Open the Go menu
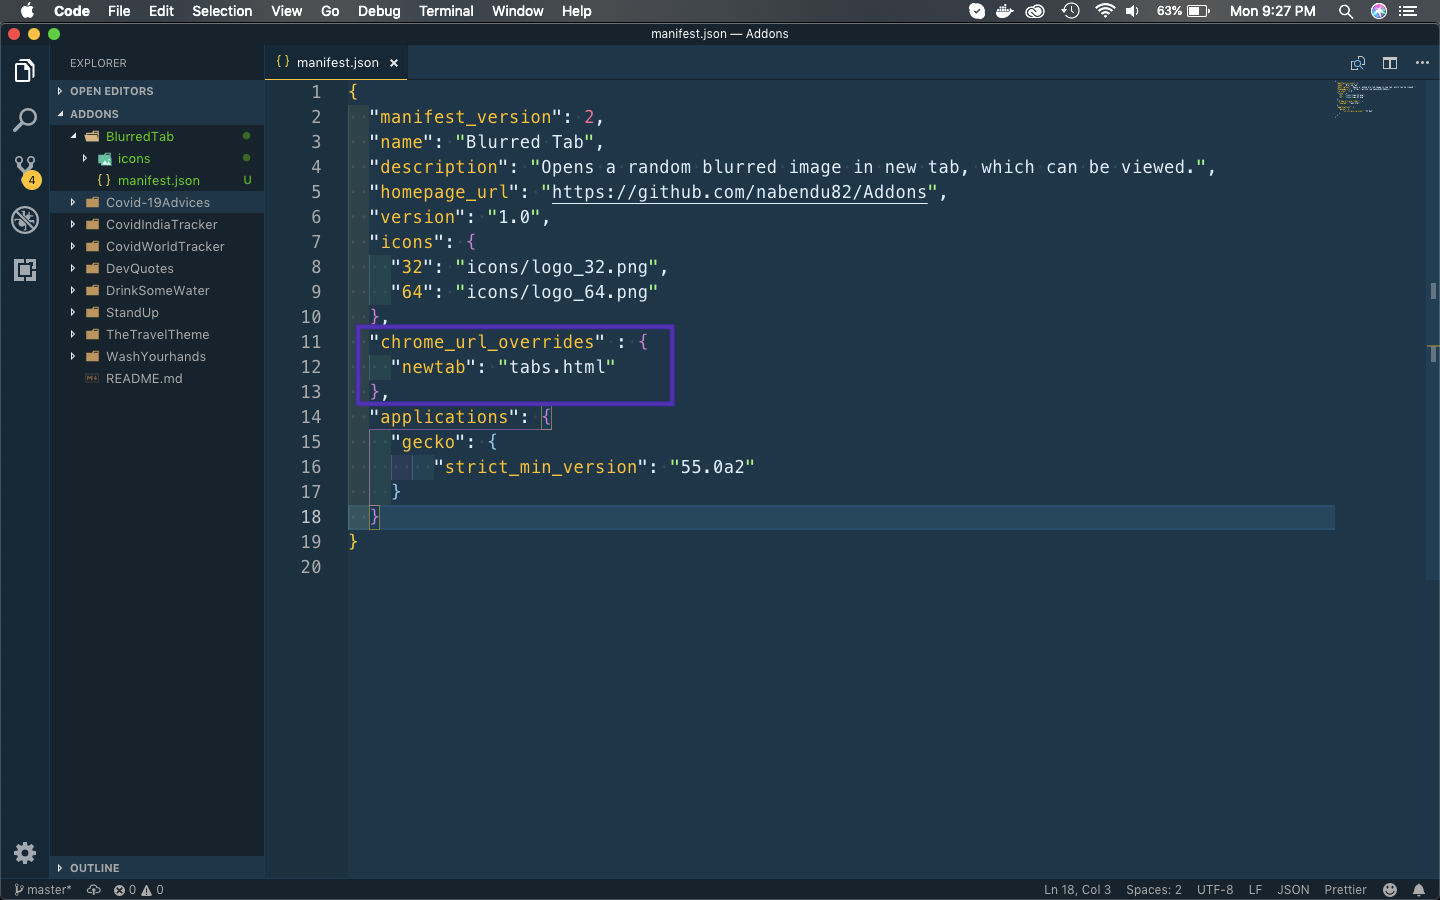The width and height of the screenshot is (1440, 900). [x=330, y=11]
